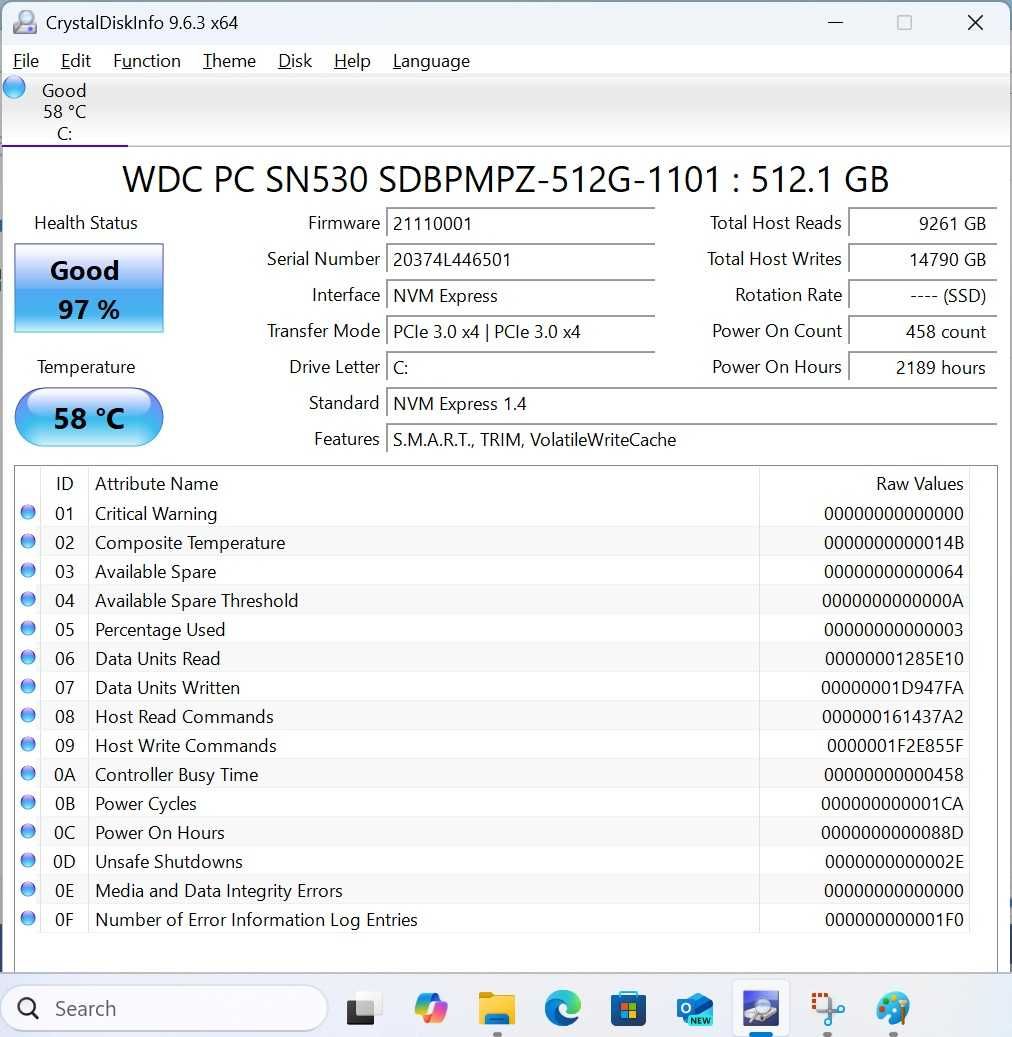Open the Theme menu

tap(229, 61)
